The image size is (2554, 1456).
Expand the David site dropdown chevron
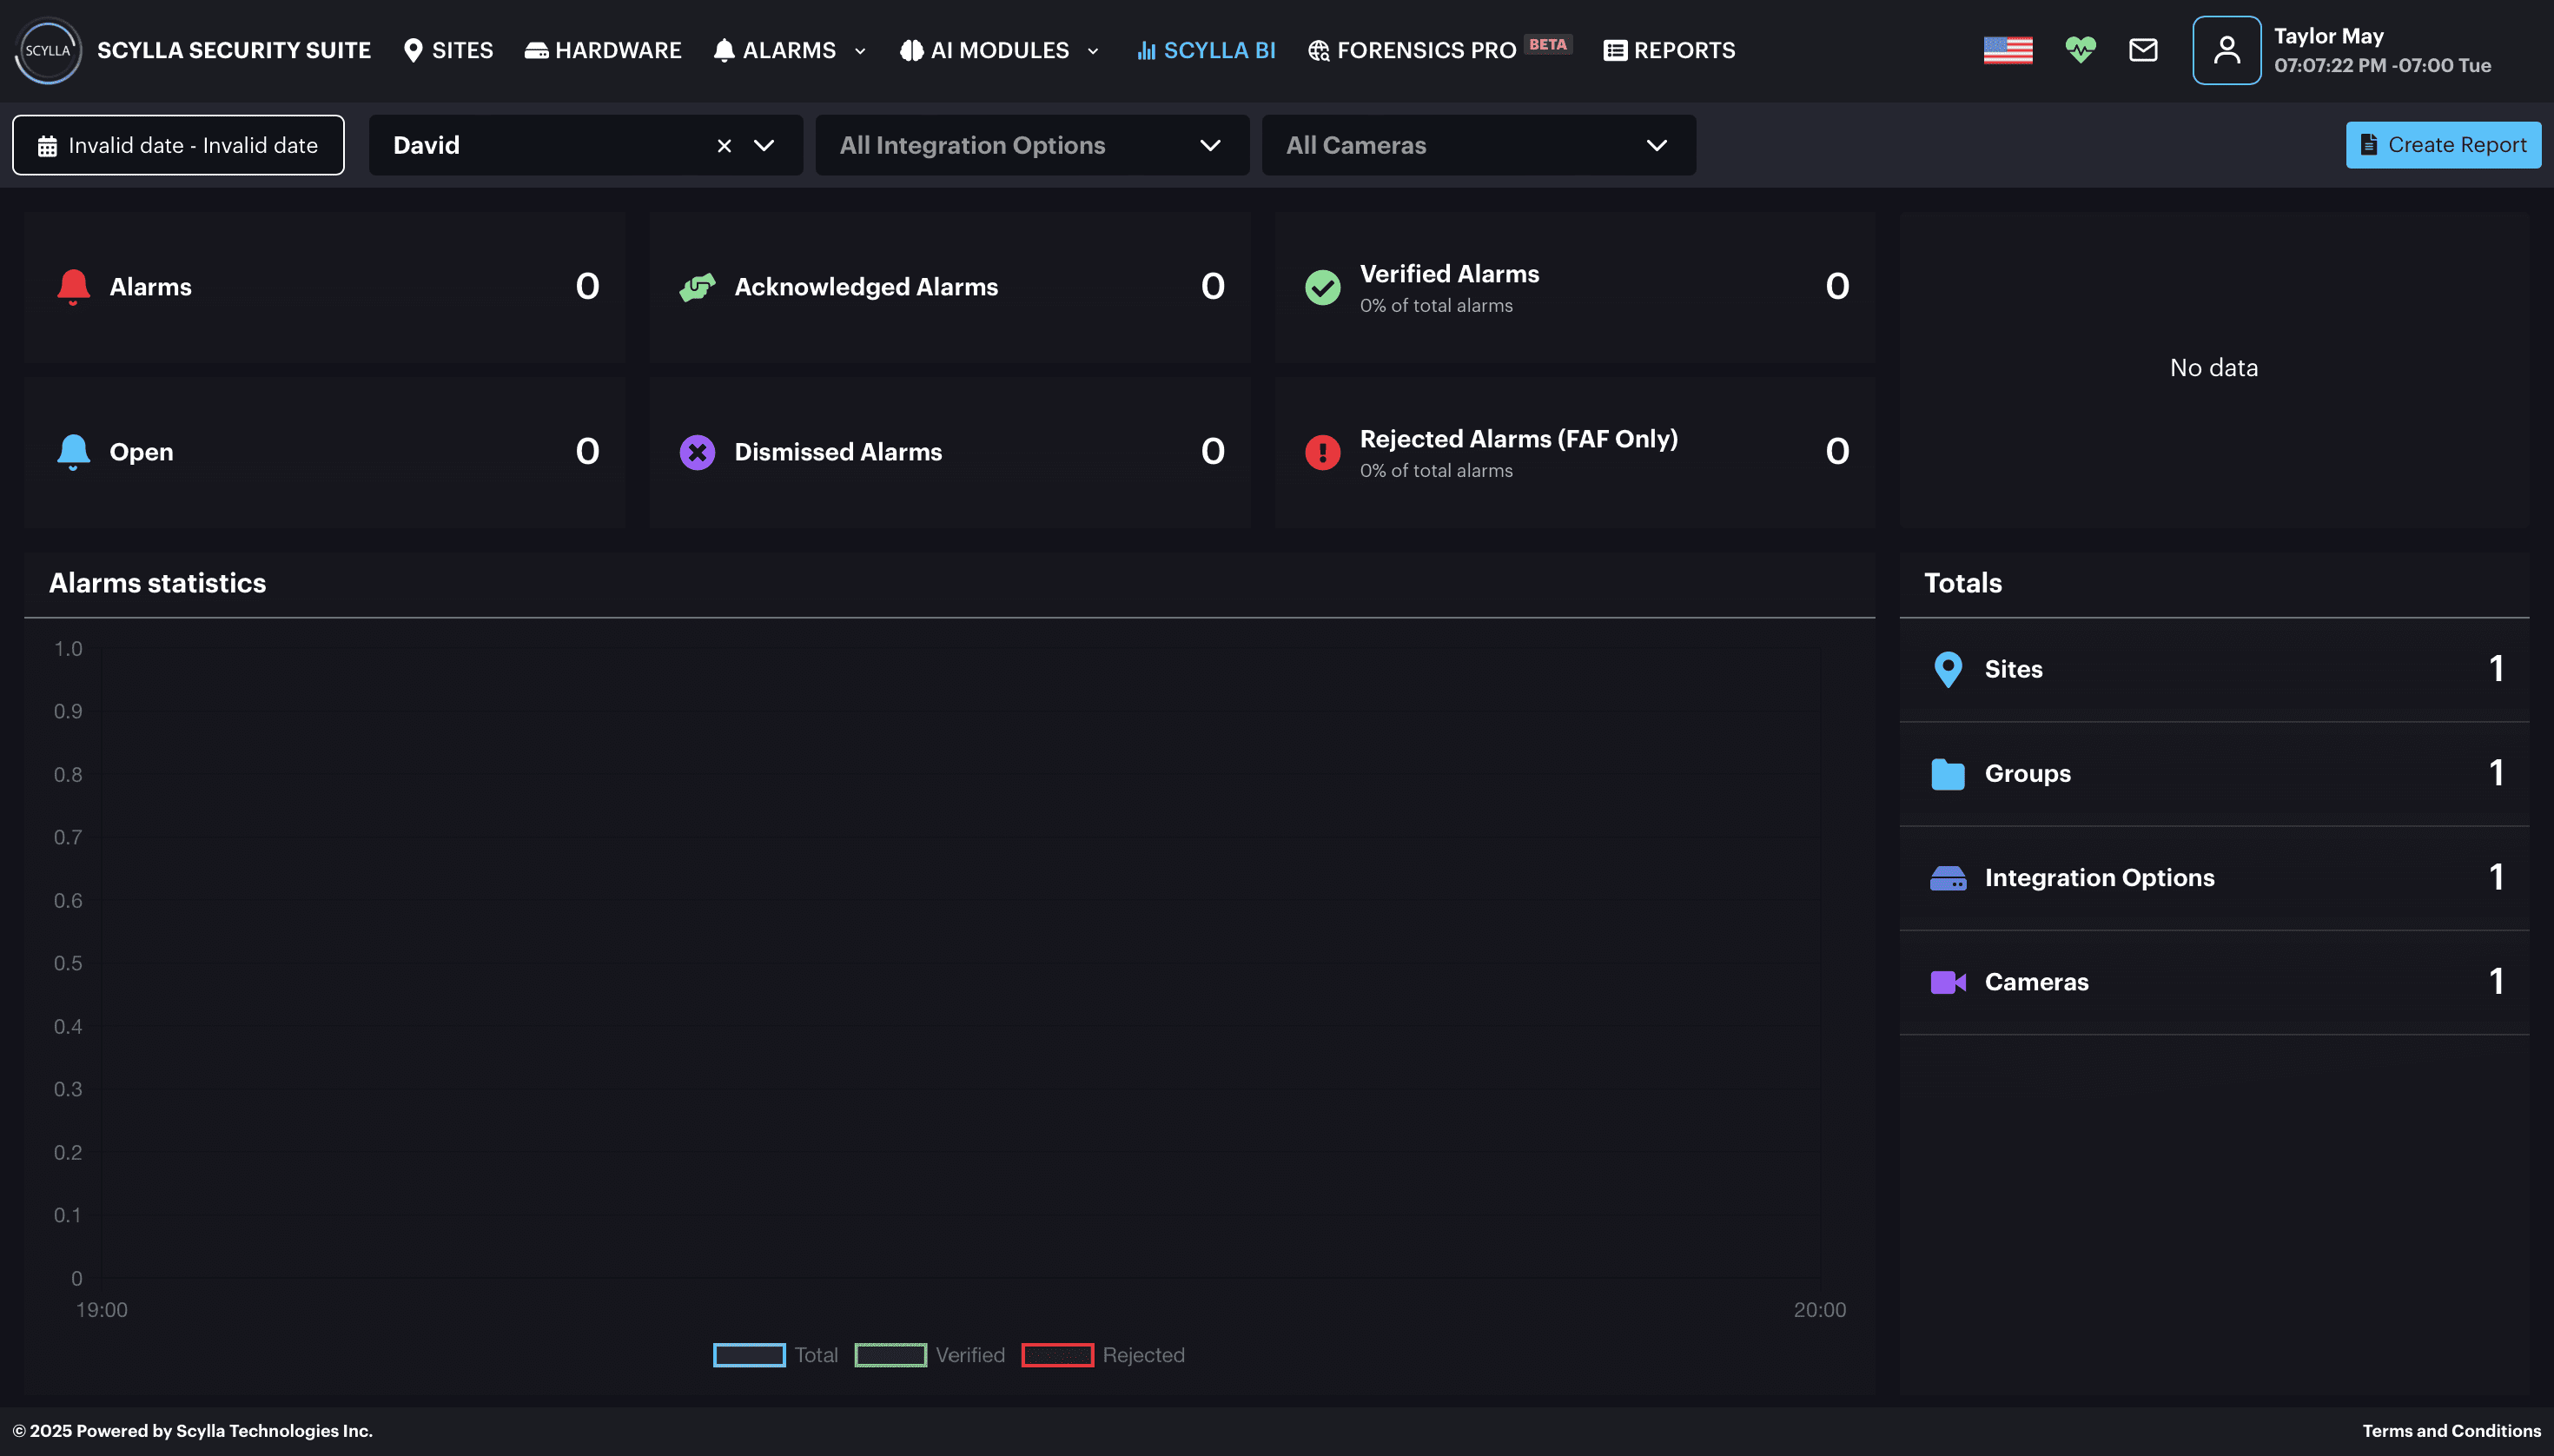(764, 146)
